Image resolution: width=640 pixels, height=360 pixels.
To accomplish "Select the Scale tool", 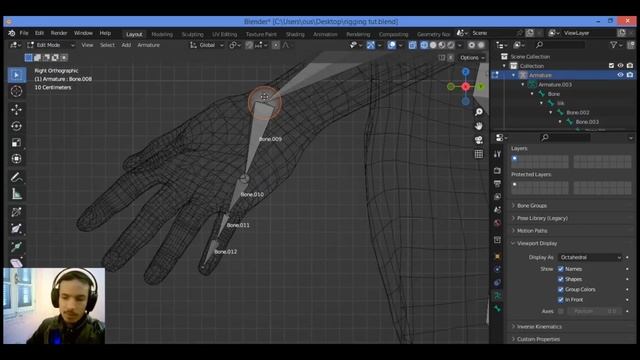I will (16, 142).
